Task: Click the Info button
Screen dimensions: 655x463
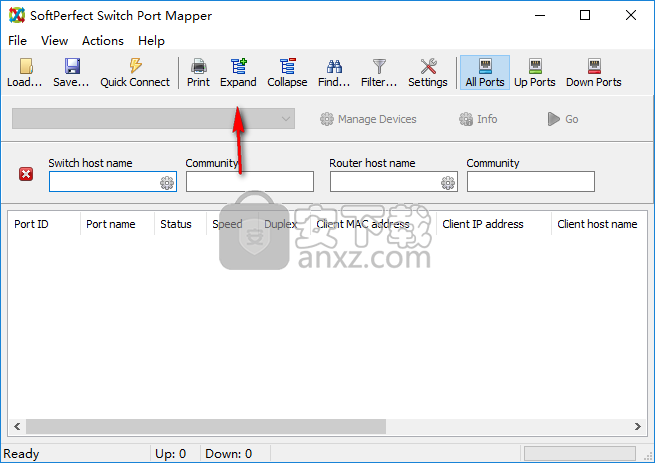Action: click(478, 119)
